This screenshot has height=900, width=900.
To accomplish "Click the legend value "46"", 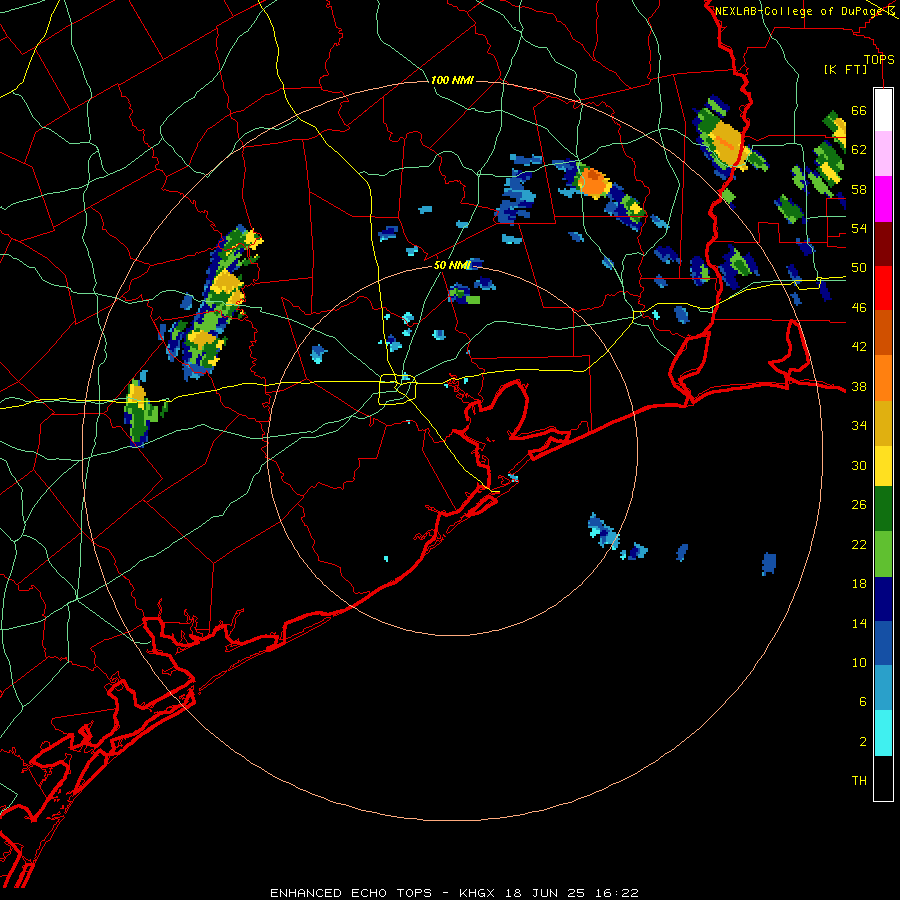I will (x=859, y=307).
